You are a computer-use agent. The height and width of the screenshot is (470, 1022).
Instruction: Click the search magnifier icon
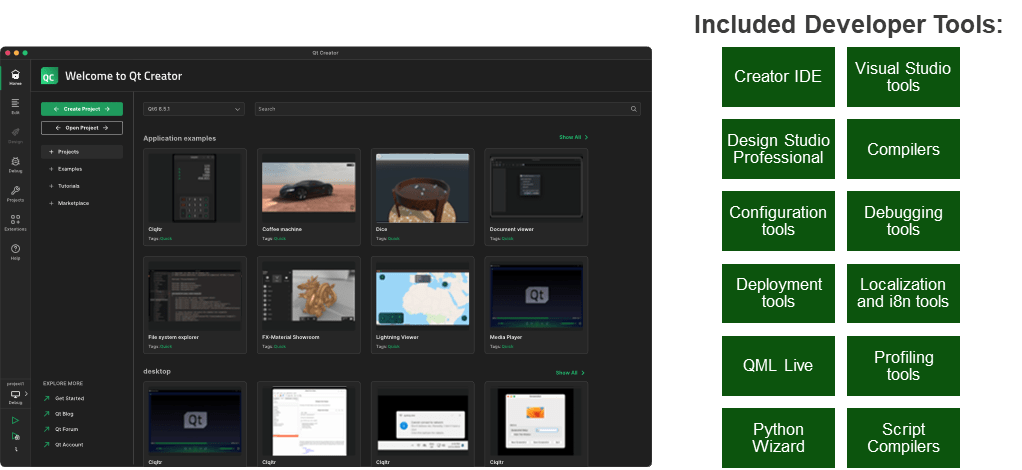(x=633, y=109)
